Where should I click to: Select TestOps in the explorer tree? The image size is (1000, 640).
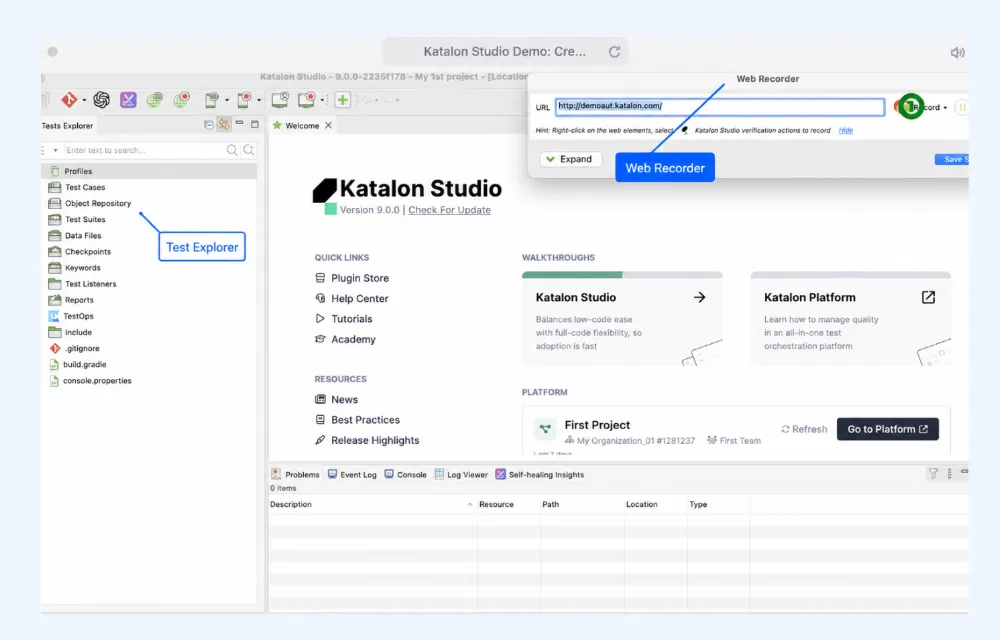pyautogui.click(x=78, y=316)
